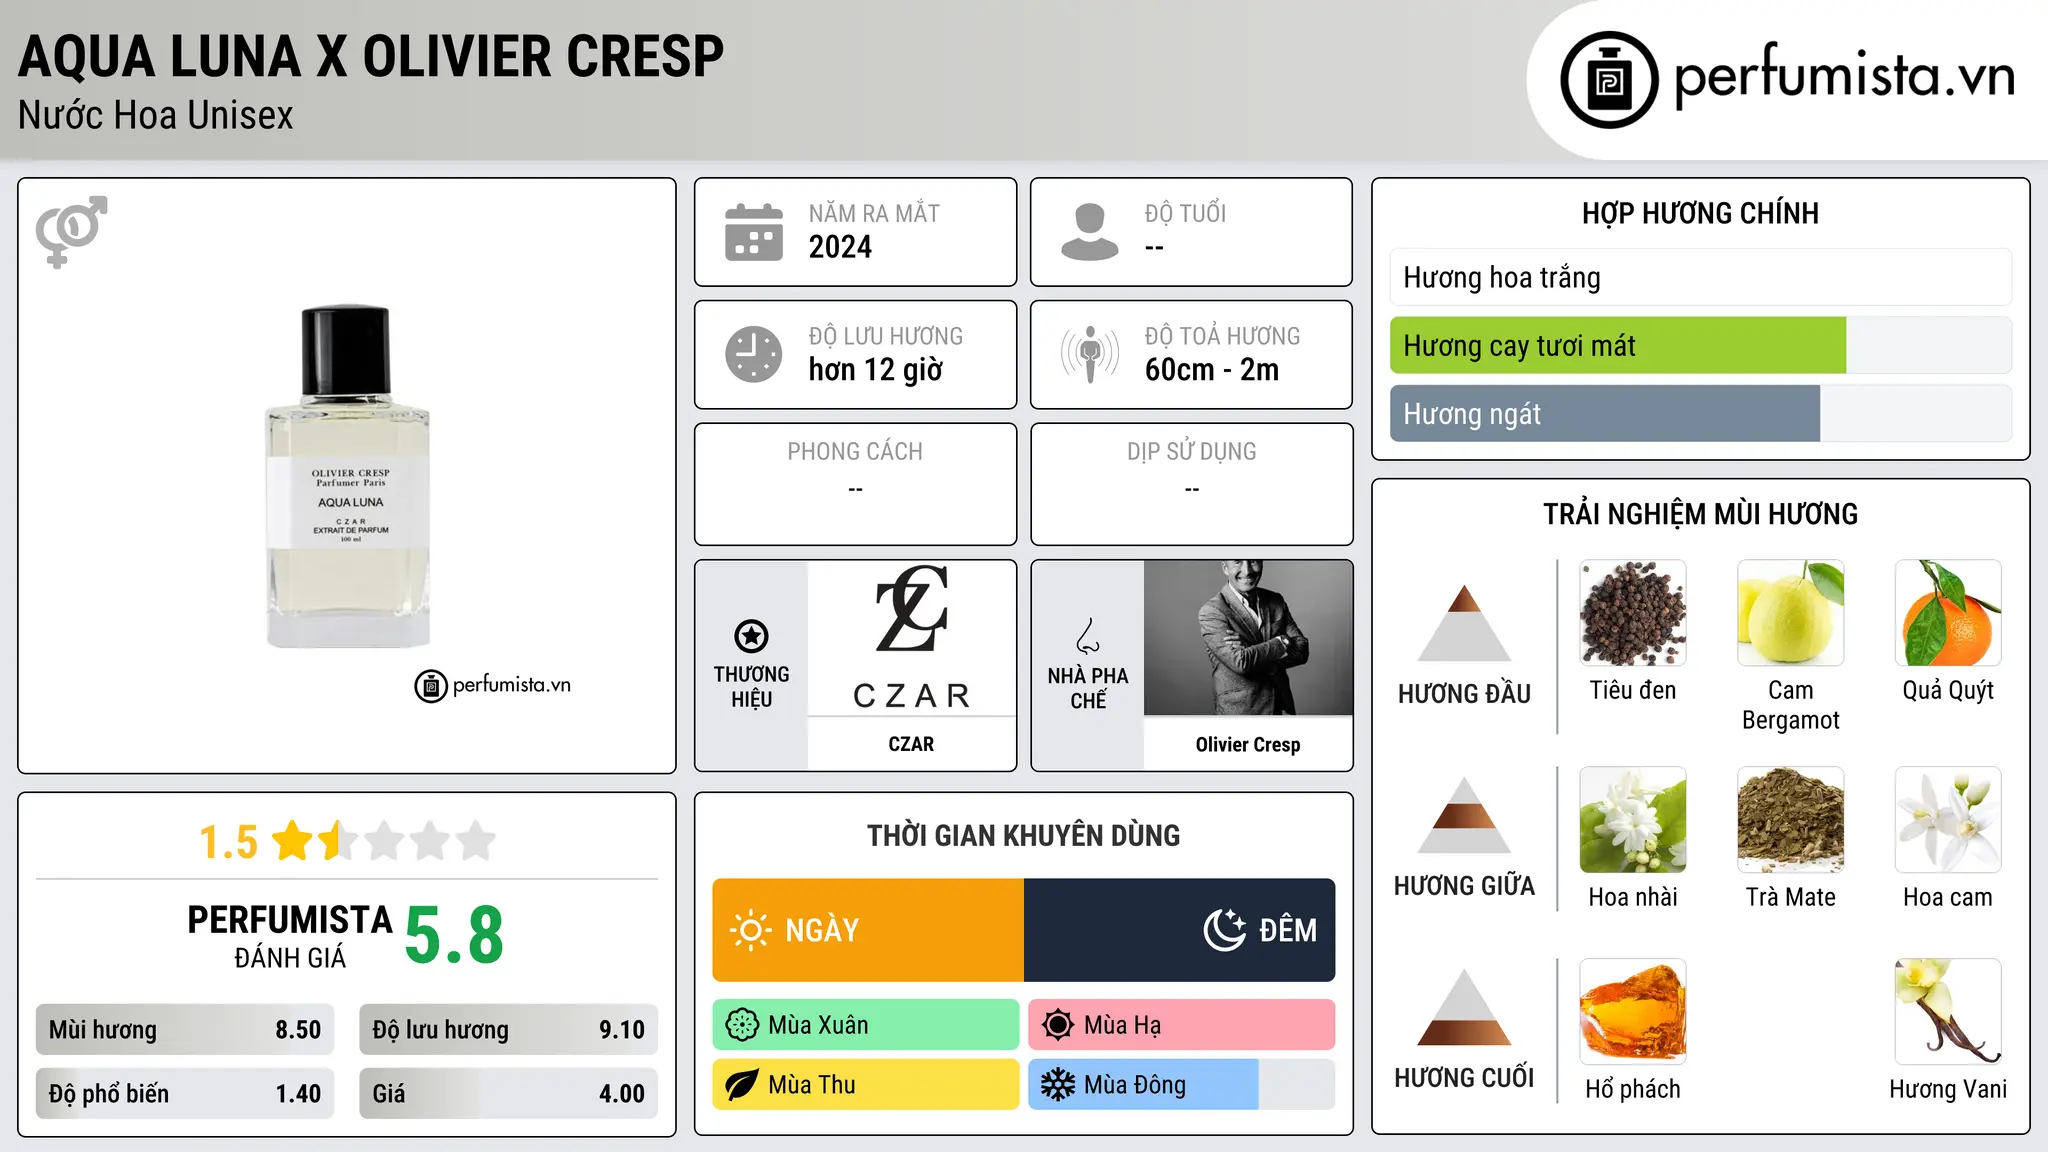The width and height of the screenshot is (2048, 1152).
Task: Click the moon icon in the Đêm block
Action: coord(1224,930)
